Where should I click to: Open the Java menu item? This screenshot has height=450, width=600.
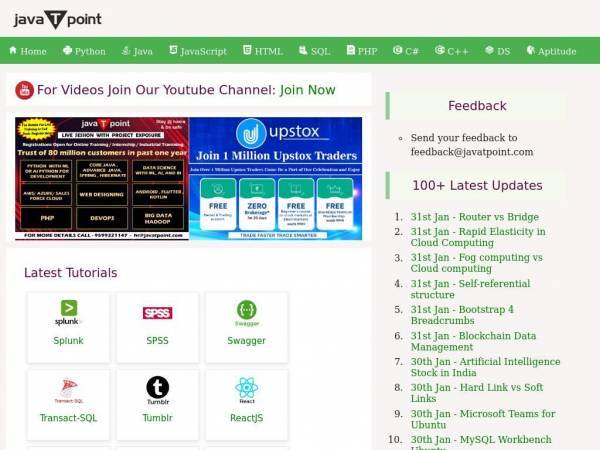[137, 51]
